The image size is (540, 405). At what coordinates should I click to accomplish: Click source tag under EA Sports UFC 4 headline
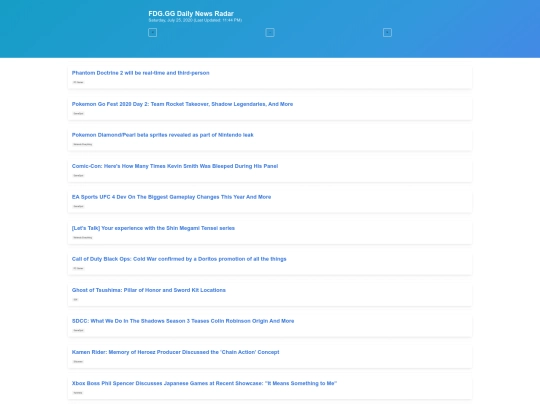[78, 206]
